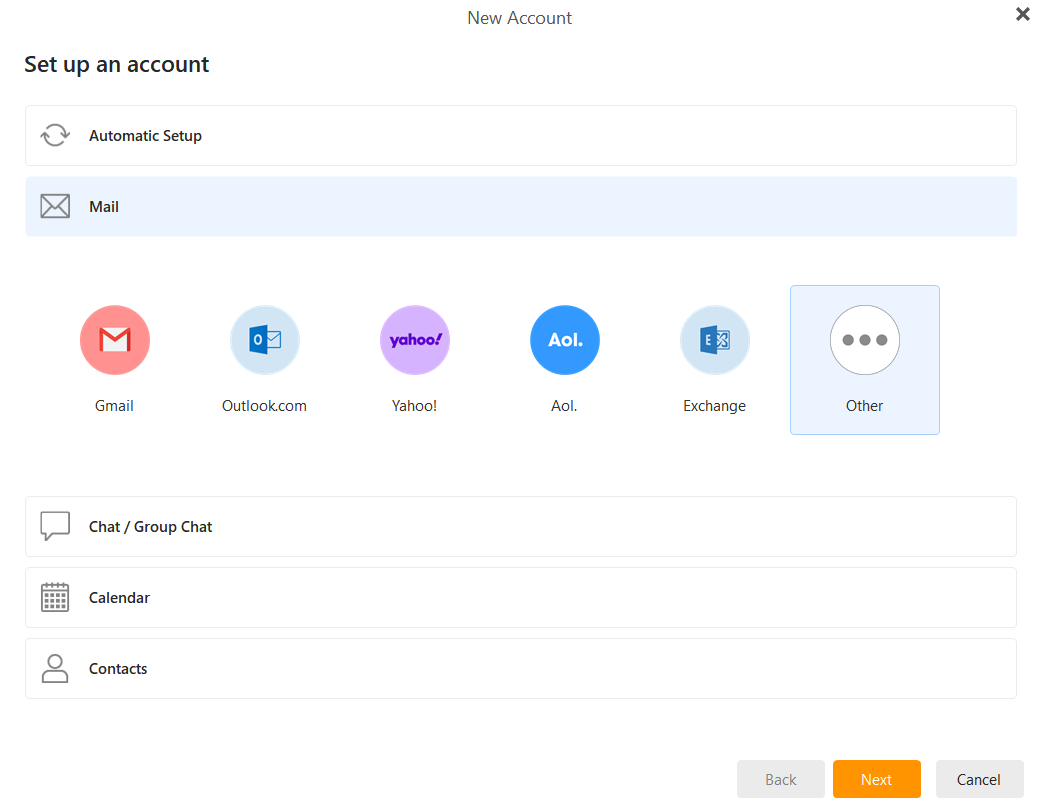Click the Mail envelope icon
This screenshot has width=1044, height=811.
(55, 206)
